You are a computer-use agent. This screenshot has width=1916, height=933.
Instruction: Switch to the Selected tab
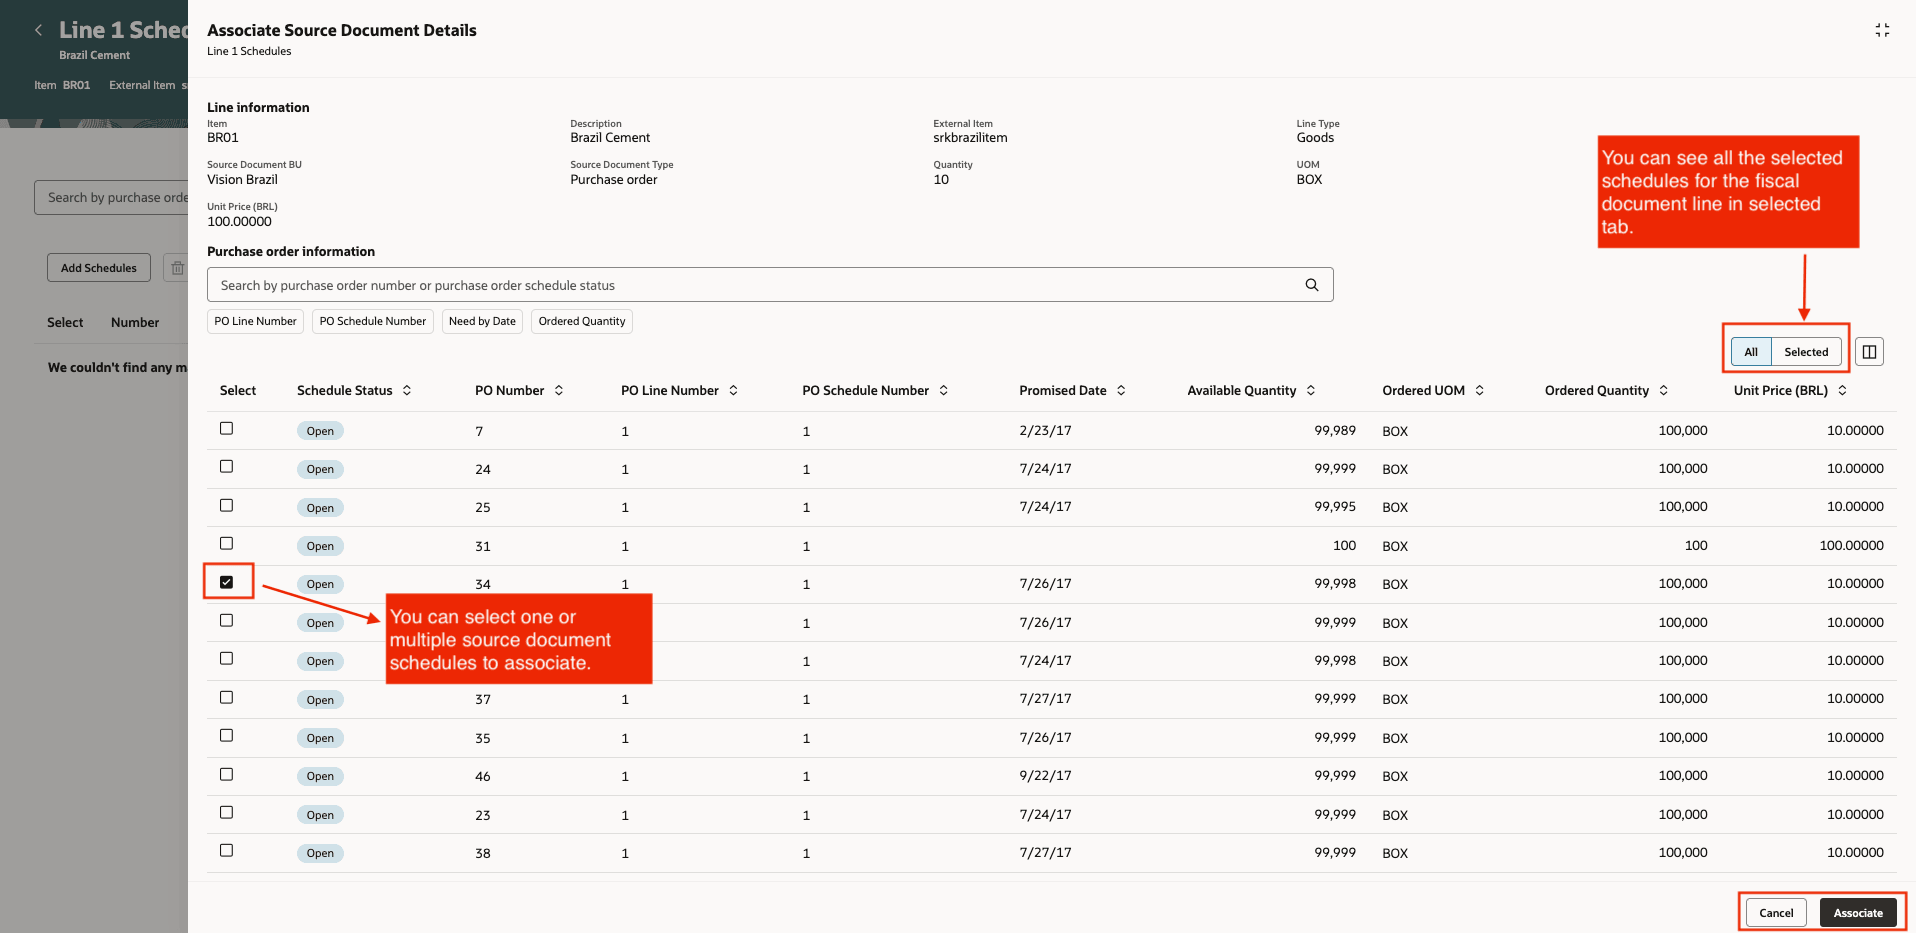[1806, 352]
